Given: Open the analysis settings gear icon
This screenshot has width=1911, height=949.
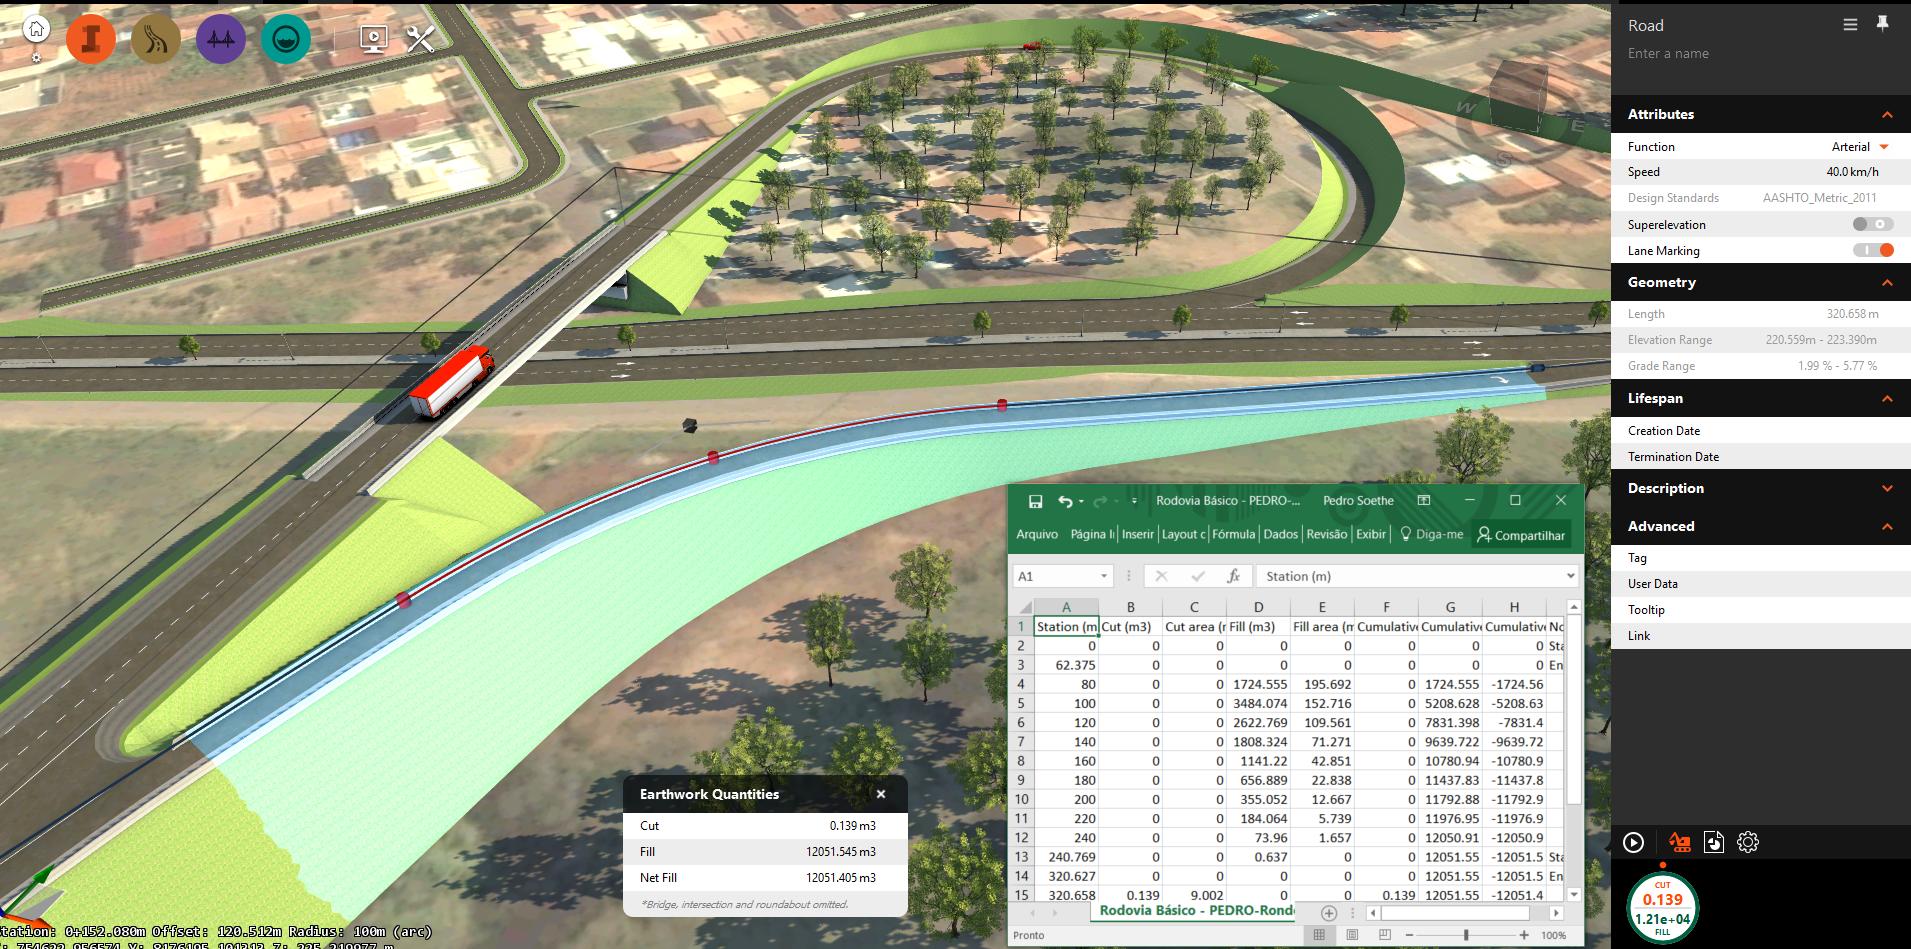Looking at the screenshot, I should (x=1747, y=842).
